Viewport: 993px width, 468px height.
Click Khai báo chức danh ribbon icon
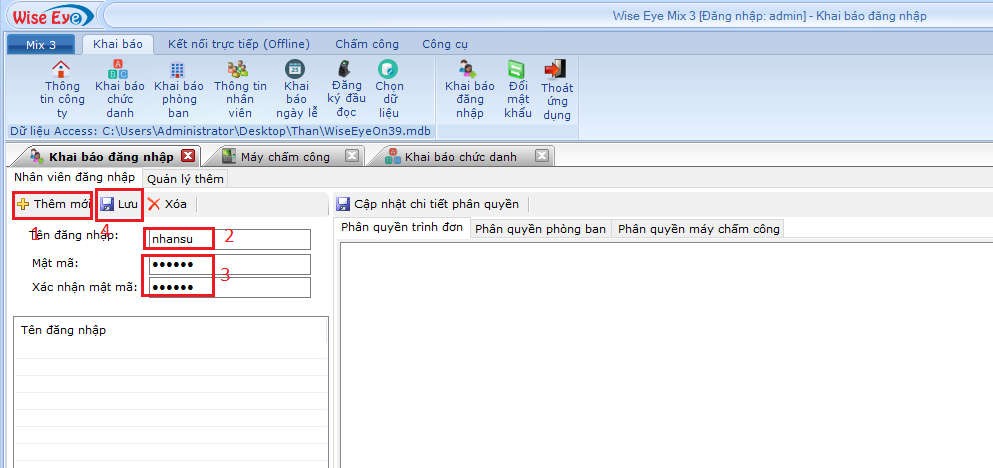[x=119, y=70]
